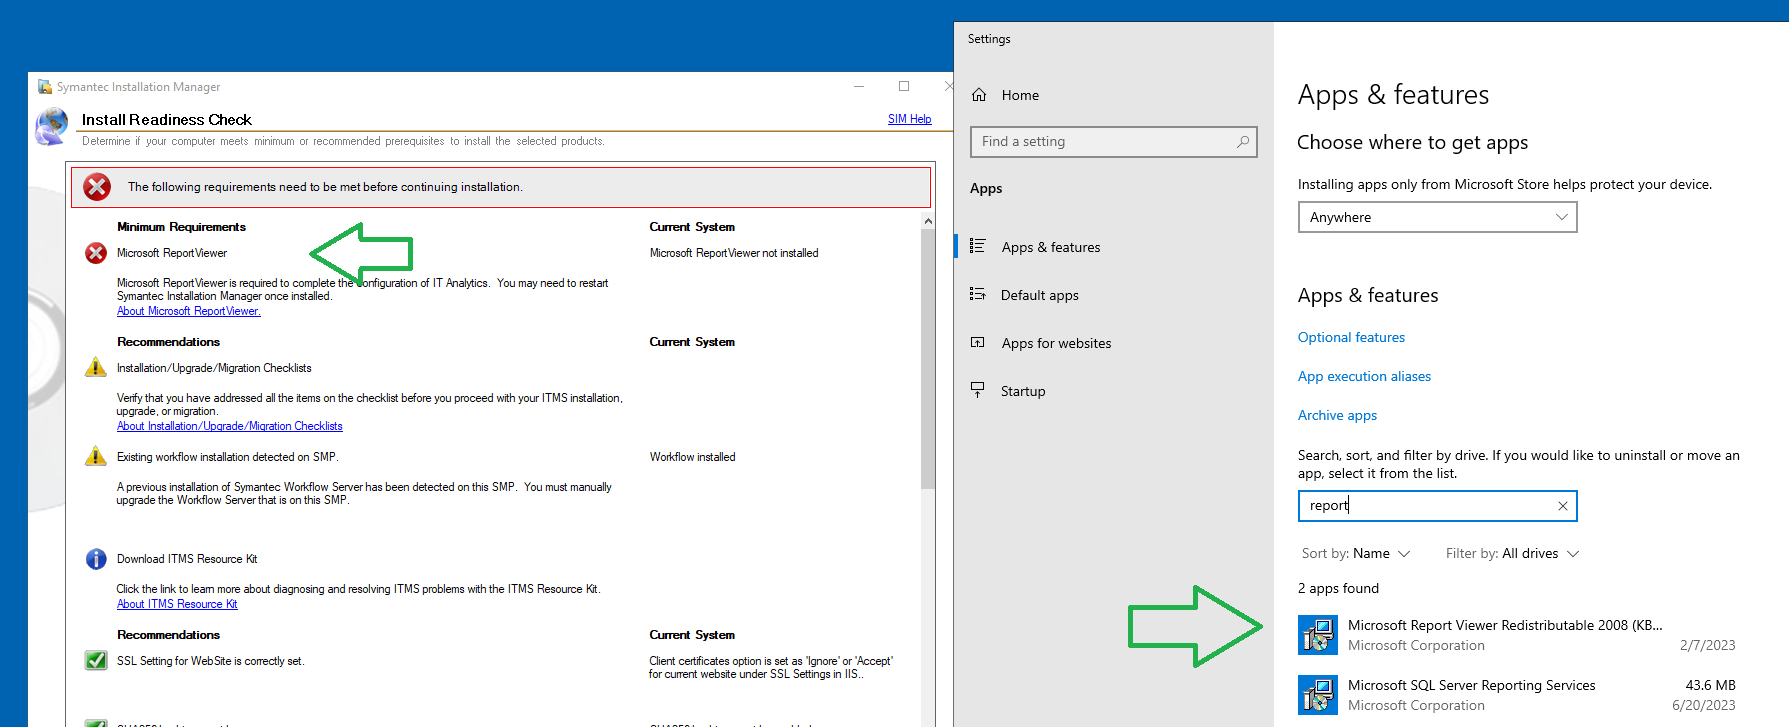The height and width of the screenshot is (727, 1789).
Task: Open Apps for websites section
Action: coord(1056,343)
